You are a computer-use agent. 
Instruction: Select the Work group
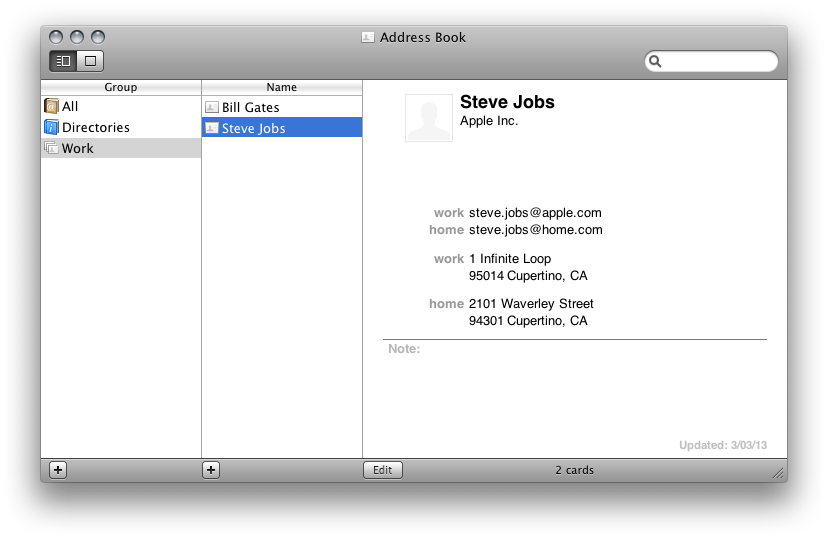click(x=121, y=148)
